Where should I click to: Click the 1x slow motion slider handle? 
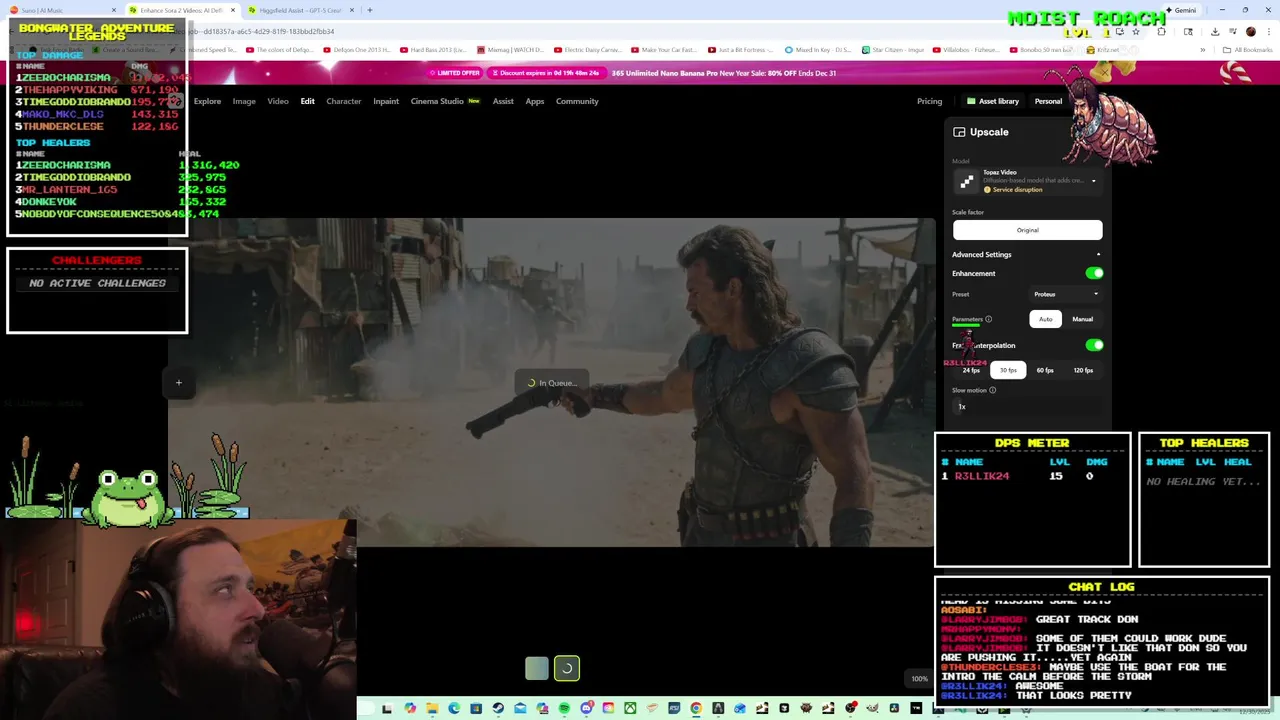(x=961, y=407)
